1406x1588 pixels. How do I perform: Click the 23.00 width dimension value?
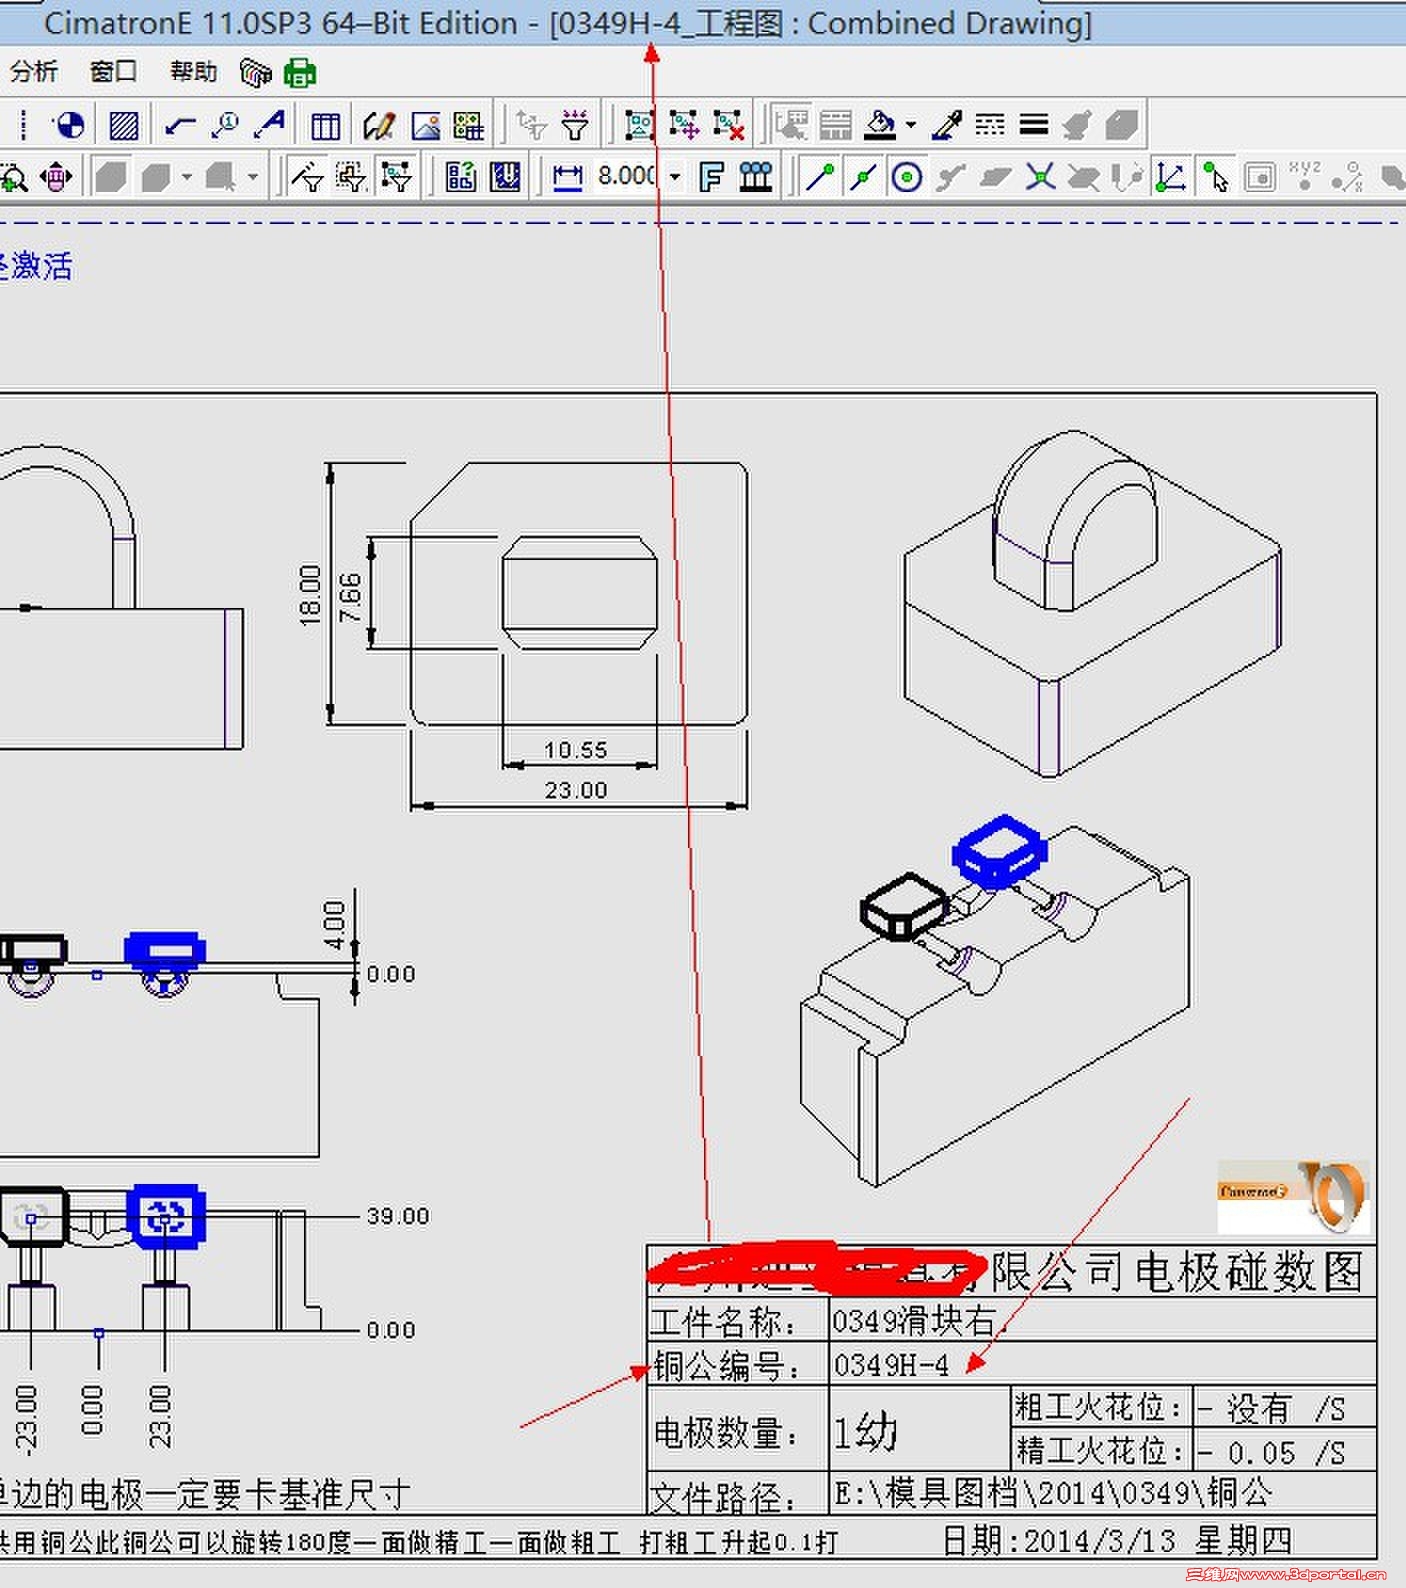pyautogui.click(x=576, y=790)
